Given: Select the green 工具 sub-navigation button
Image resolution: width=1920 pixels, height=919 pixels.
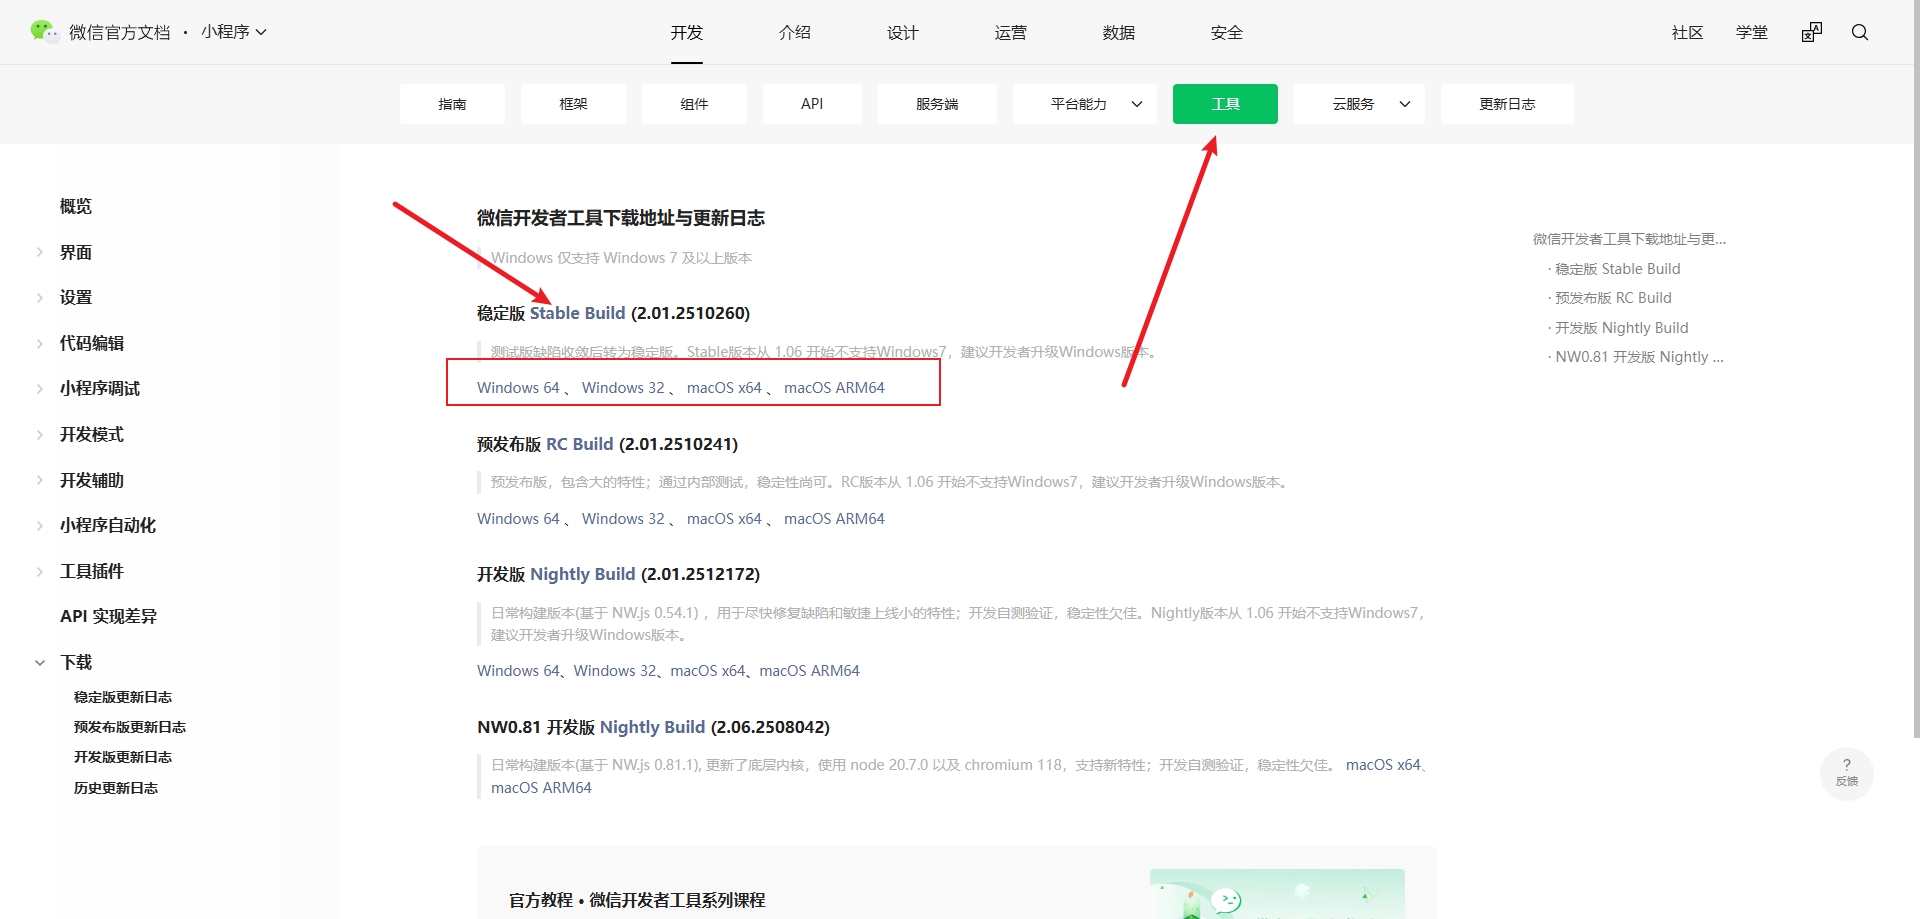Looking at the screenshot, I should pos(1225,104).
